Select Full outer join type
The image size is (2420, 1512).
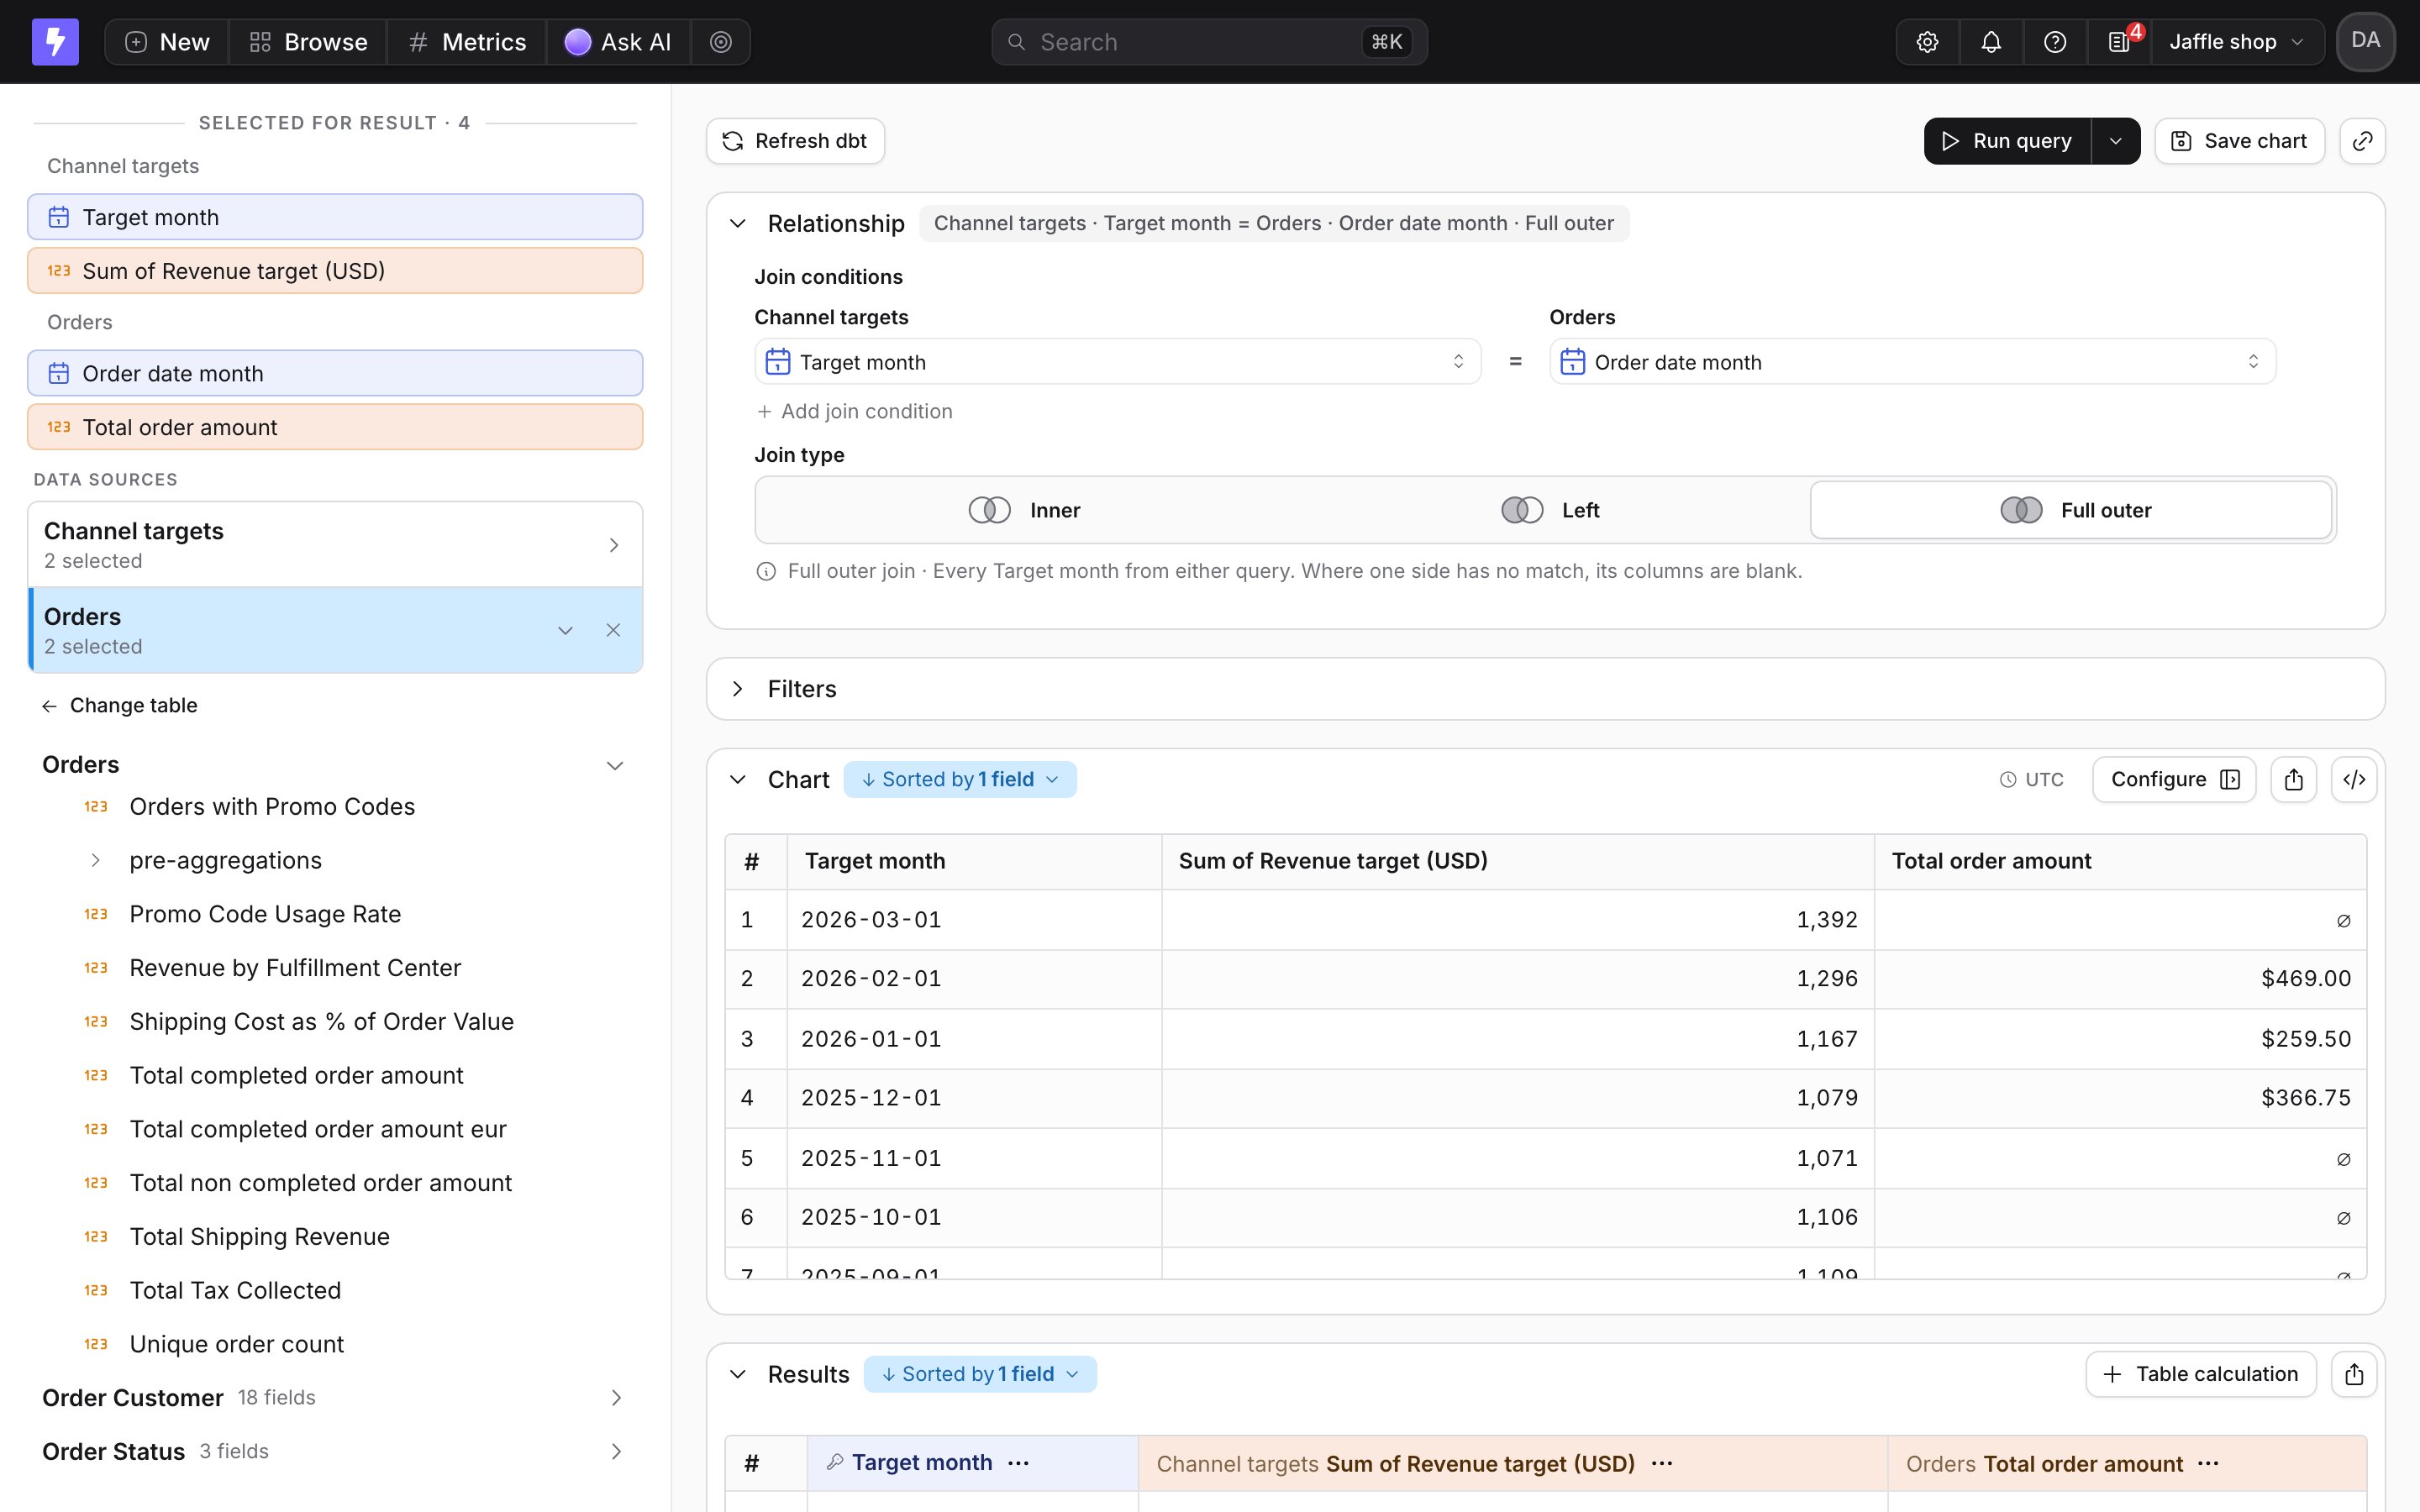point(2072,510)
